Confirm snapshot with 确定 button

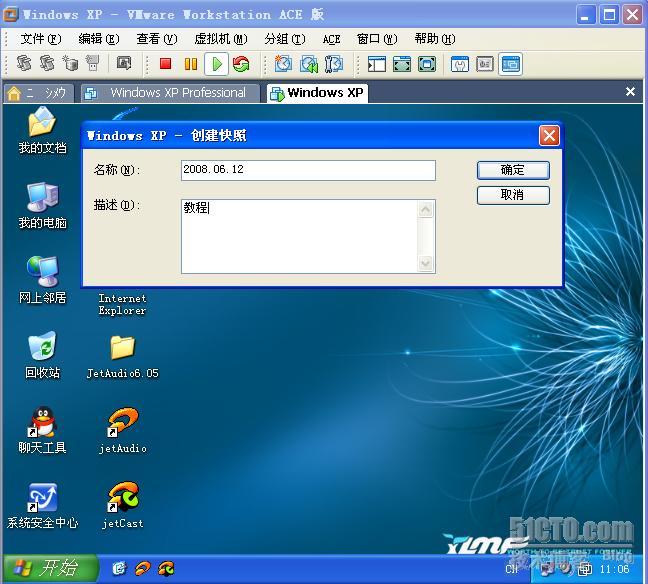click(513, 170)
